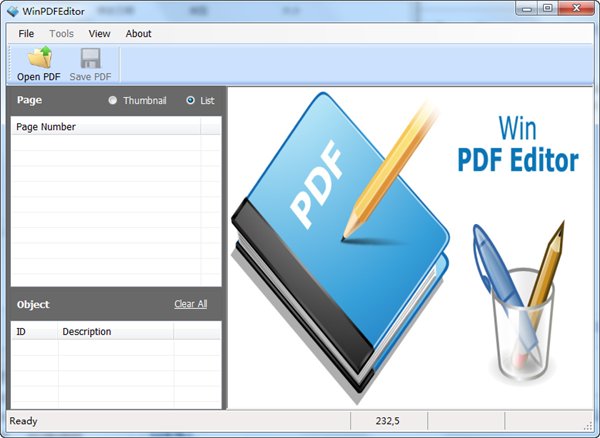The image size is (600, 438).
Task: Click the Description column header
Action: 116,331
